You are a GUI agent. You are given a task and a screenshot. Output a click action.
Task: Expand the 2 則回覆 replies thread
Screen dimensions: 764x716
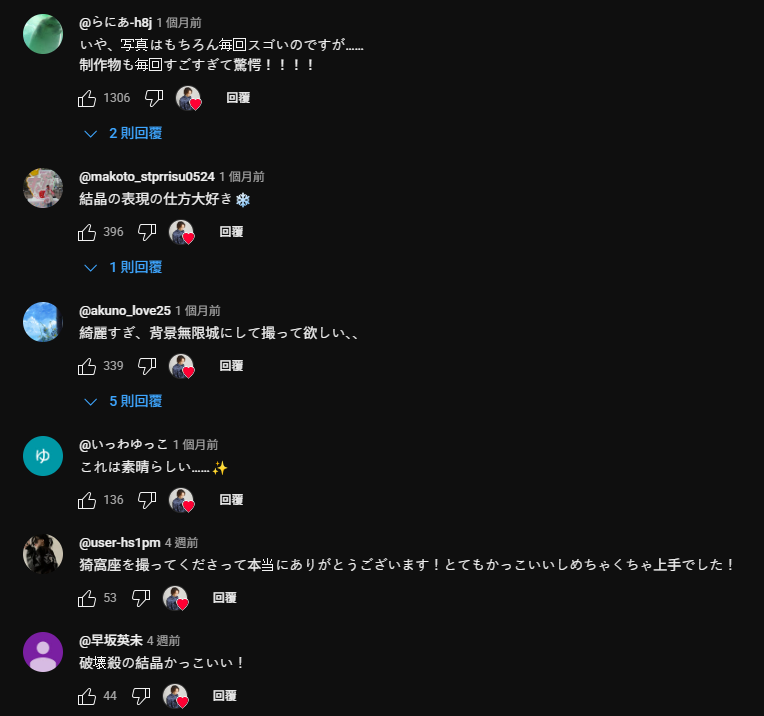click(123, 133)
